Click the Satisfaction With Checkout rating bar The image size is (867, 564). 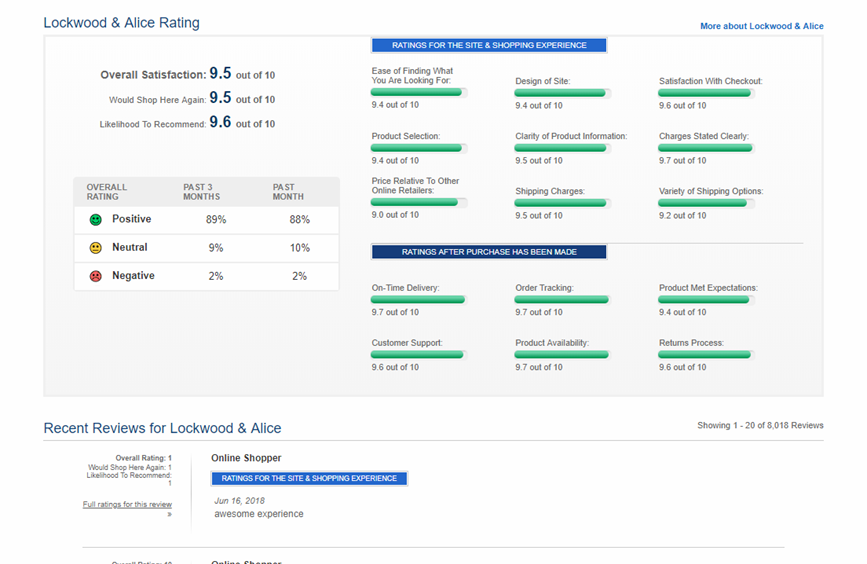coord(706,93)
